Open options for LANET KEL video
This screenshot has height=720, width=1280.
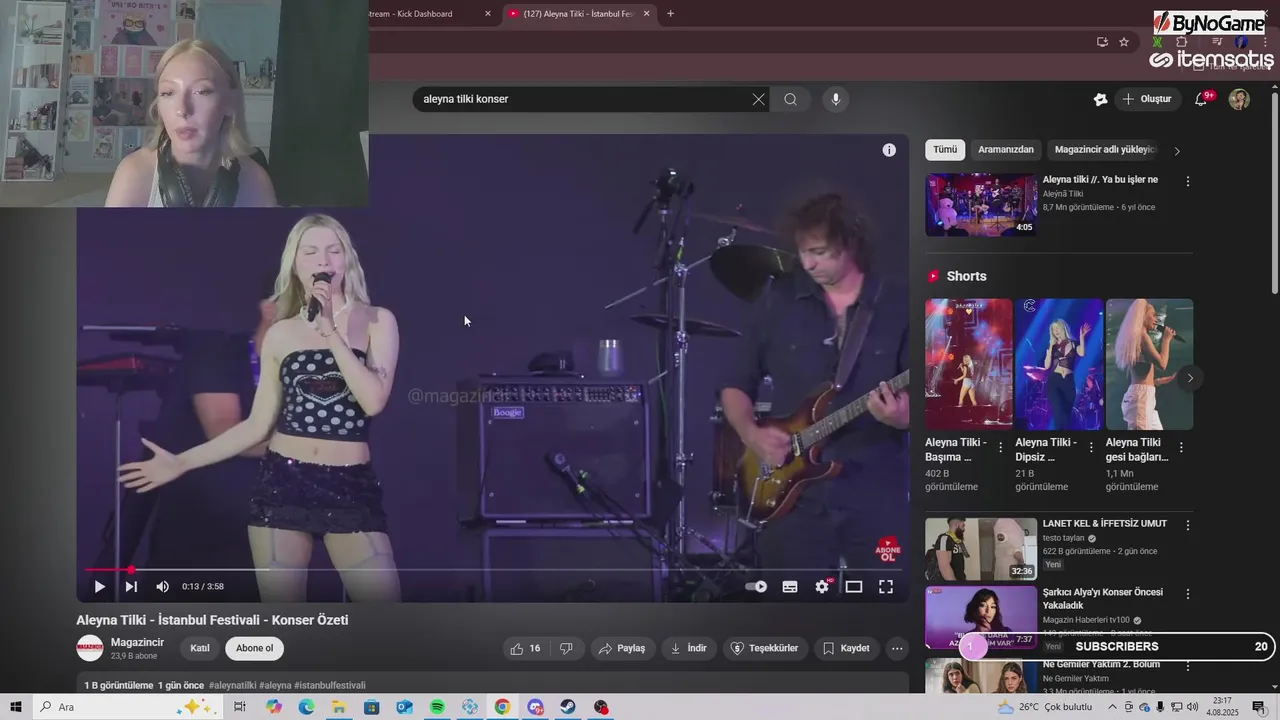(1188, 525)
